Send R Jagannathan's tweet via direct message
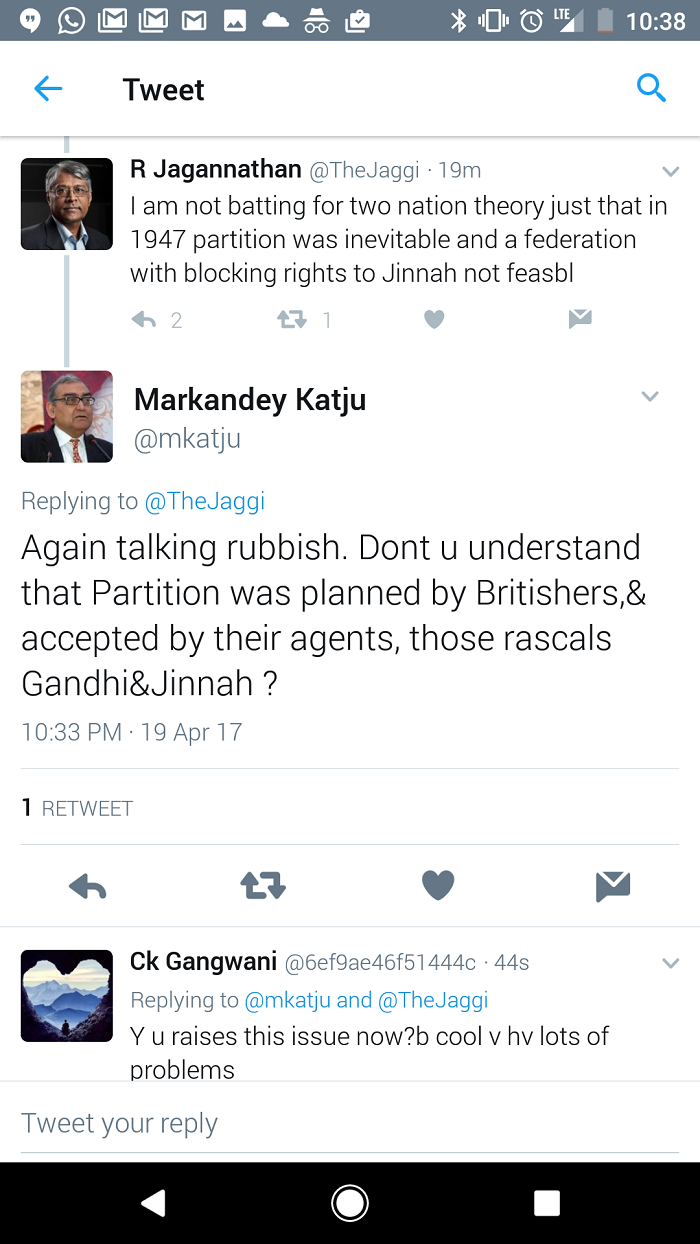 pos(580,320)
